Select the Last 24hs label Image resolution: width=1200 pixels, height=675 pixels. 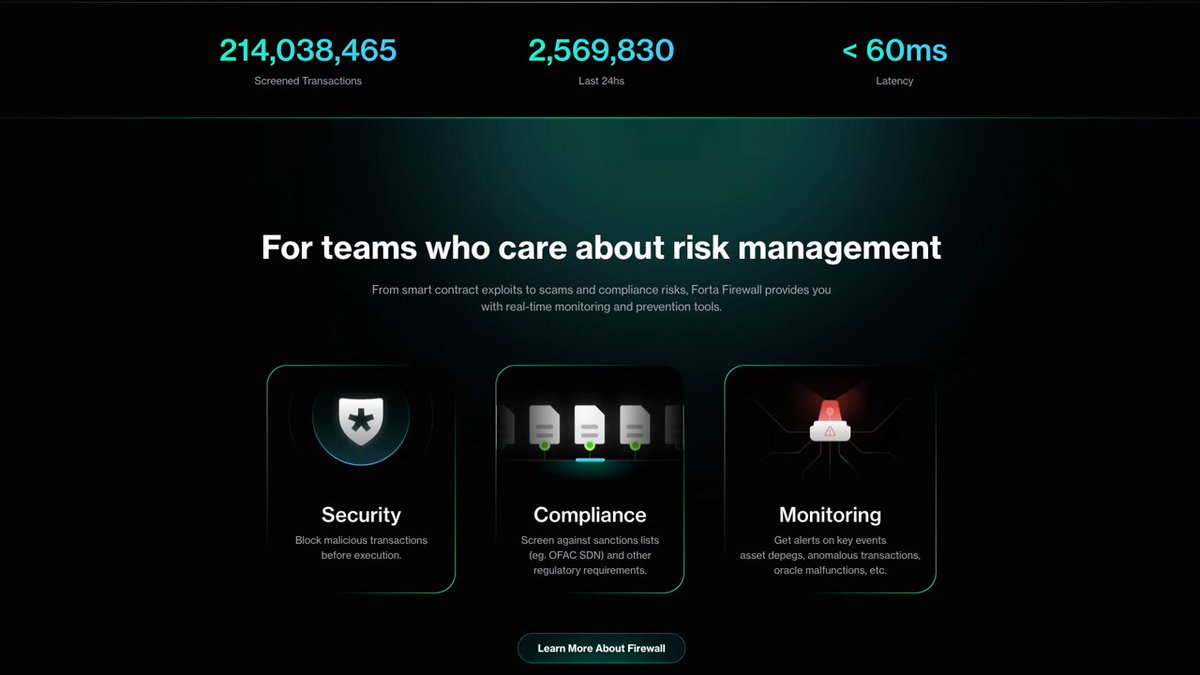[601, 81]
